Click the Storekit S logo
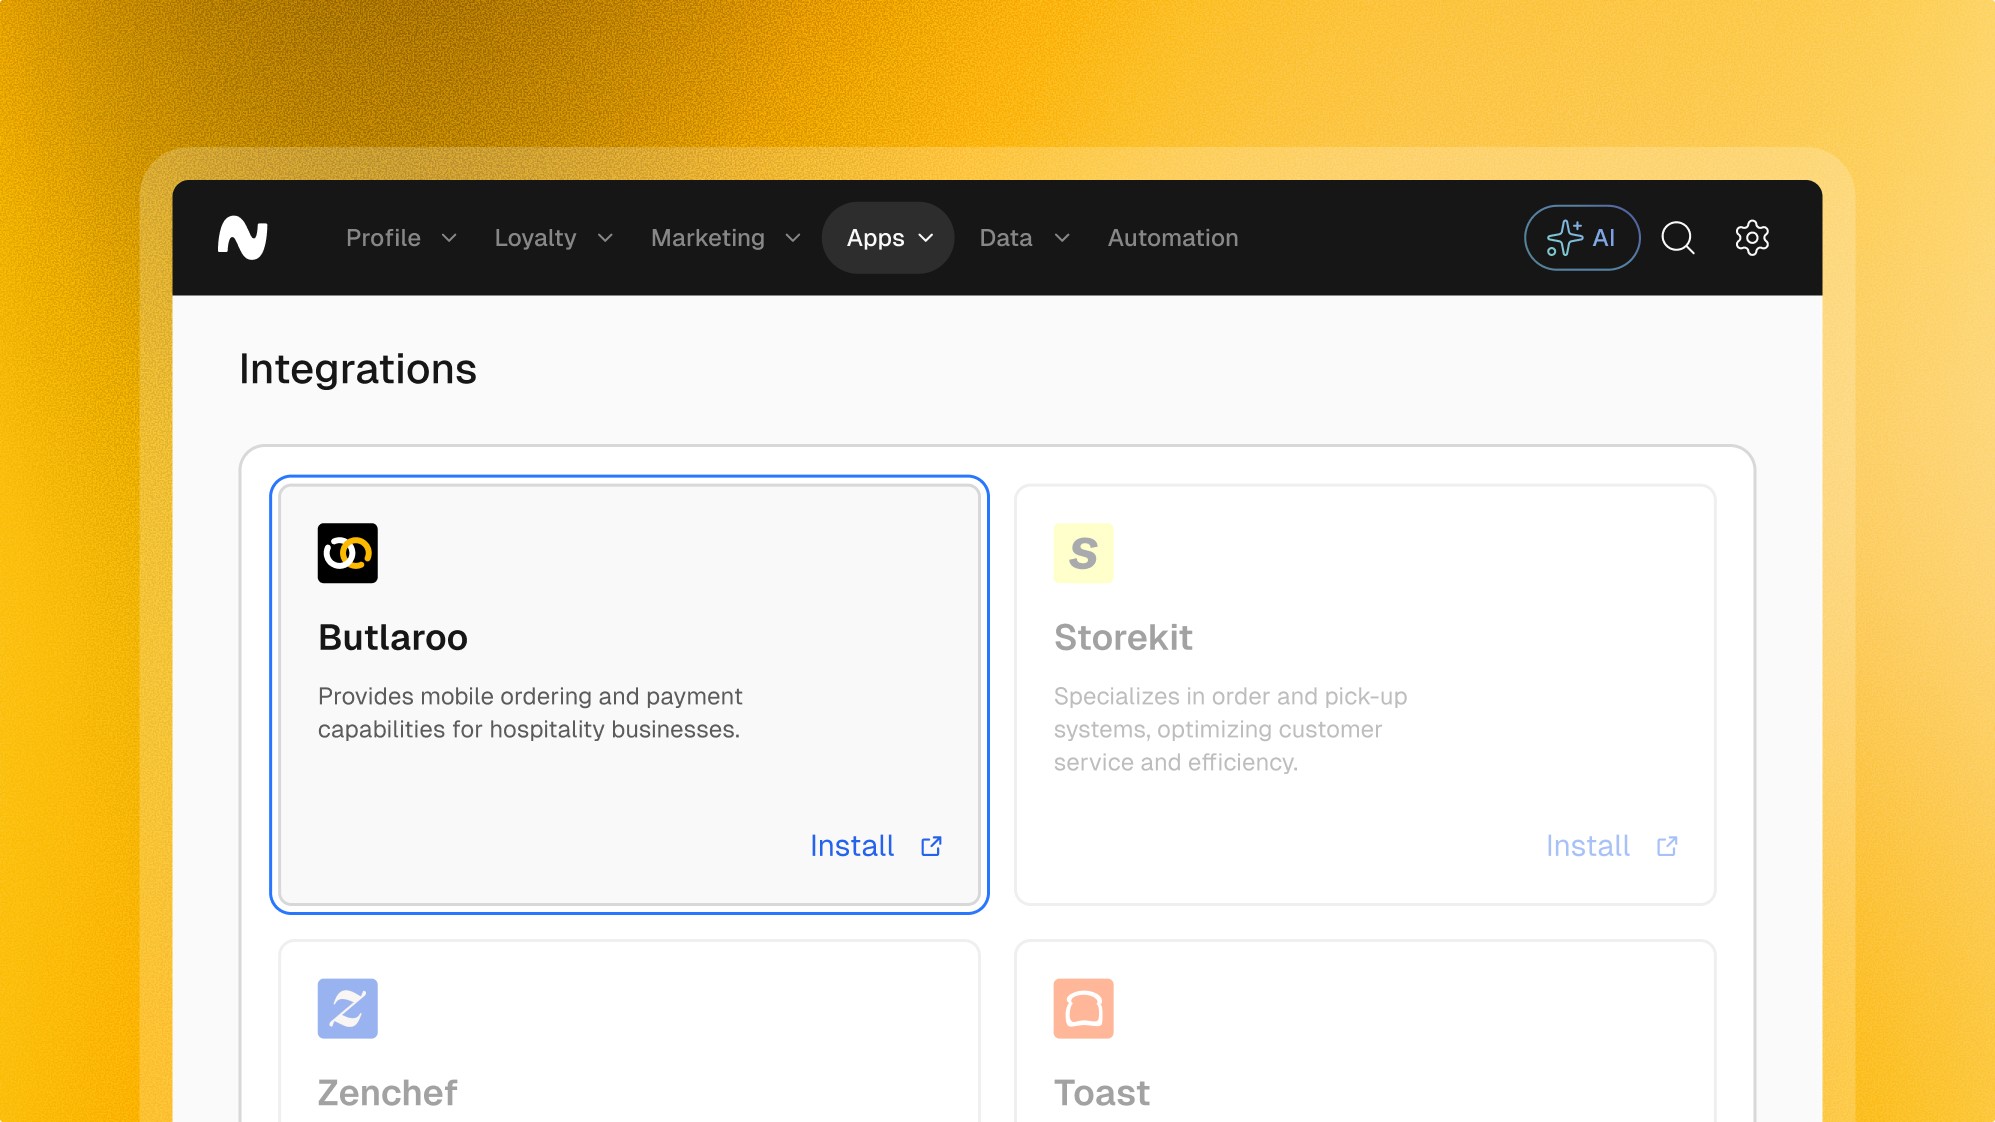 [x=1083, y=553]
